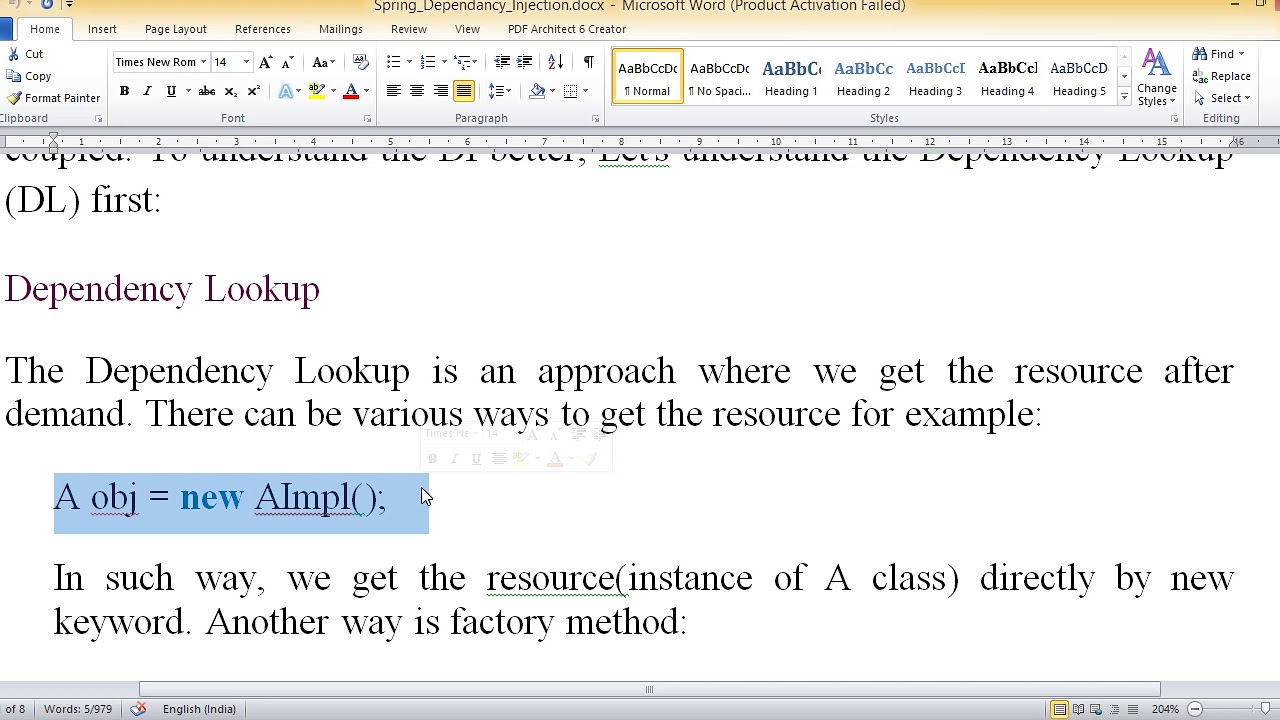The image size is (1280, 720).
Task: Toggle Strikethrough formatting
Action: click(206, 91)
